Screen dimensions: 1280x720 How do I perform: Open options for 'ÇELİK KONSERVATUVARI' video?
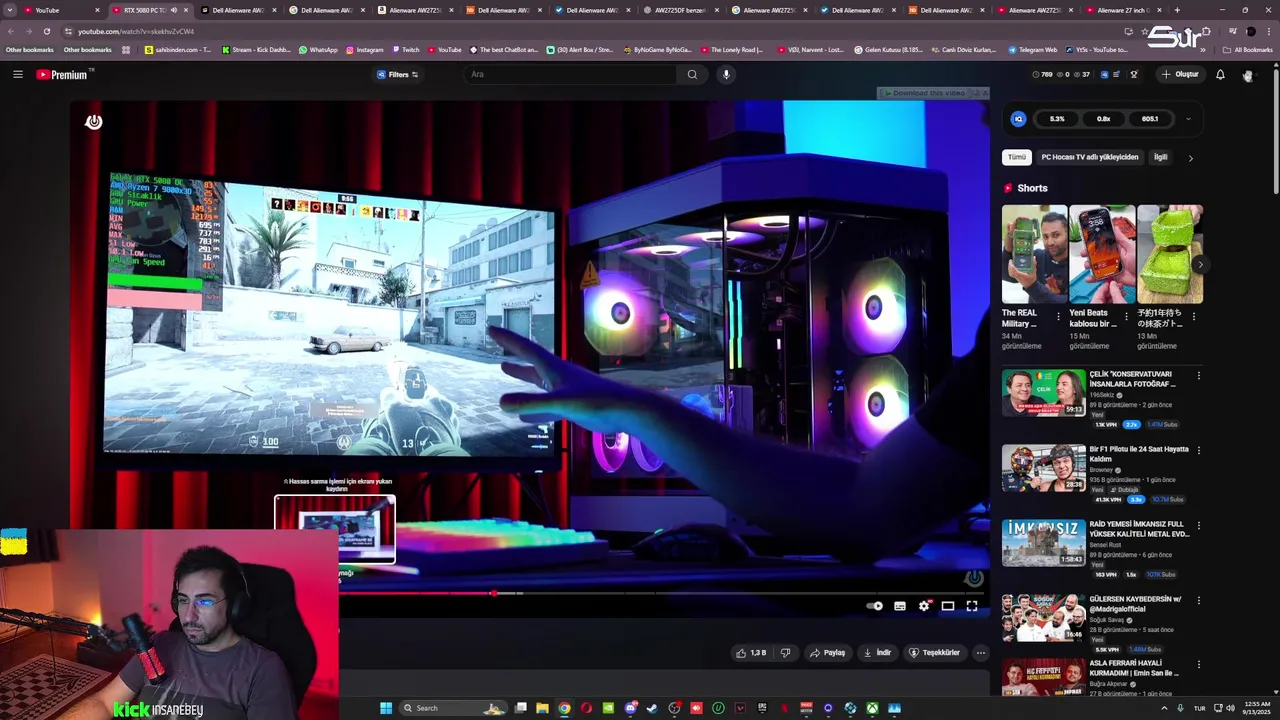tap(1199, 376)
